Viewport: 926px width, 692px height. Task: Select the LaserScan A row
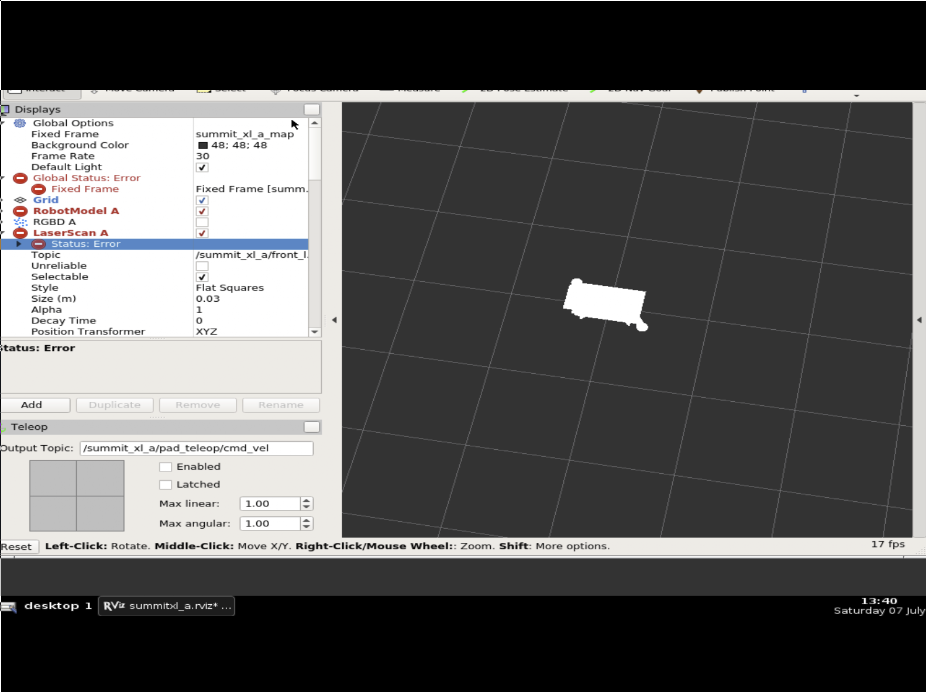pos(154,233)
